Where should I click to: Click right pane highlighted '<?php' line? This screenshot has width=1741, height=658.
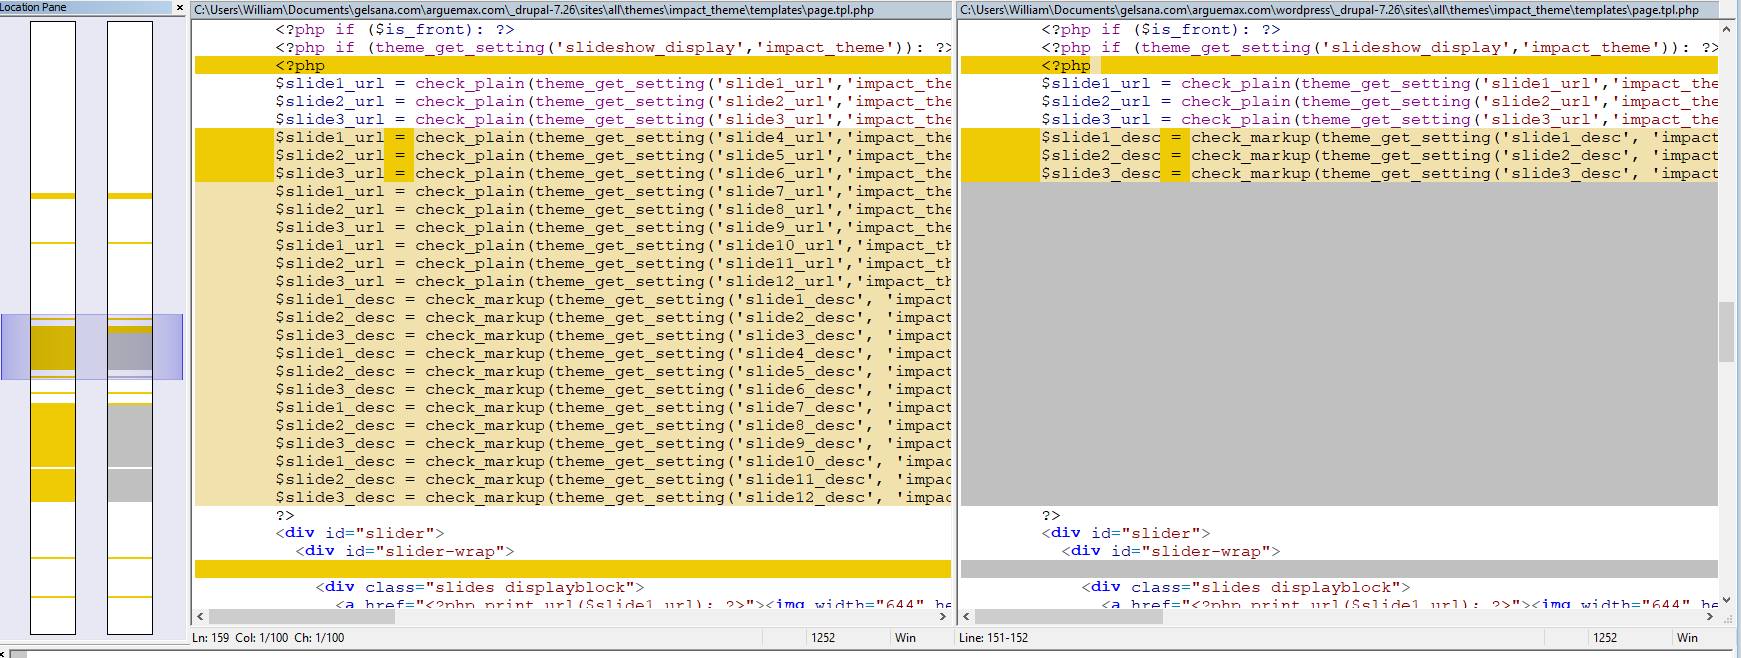click(x=1339, y=65)
